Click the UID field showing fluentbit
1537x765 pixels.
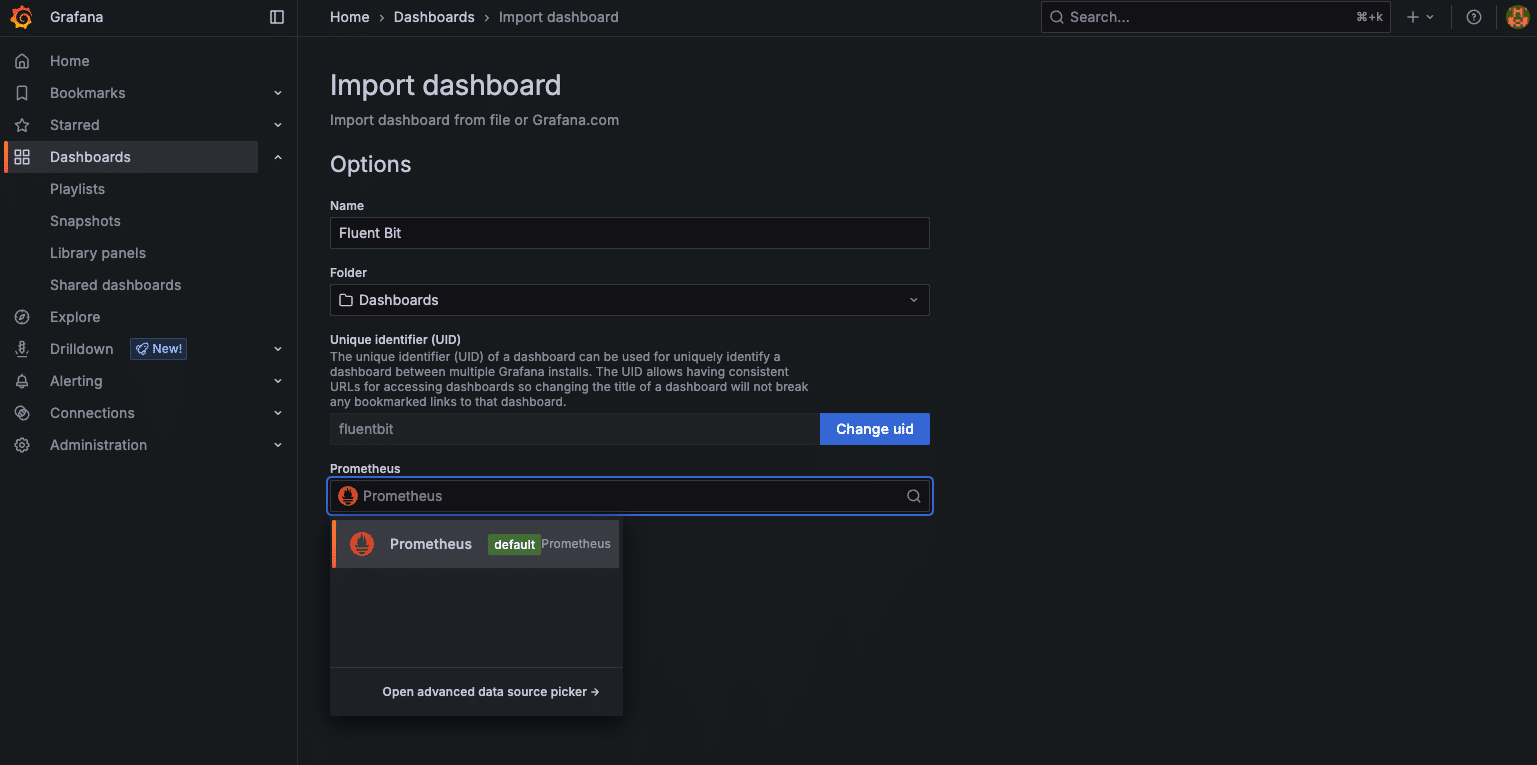(575, 429)
